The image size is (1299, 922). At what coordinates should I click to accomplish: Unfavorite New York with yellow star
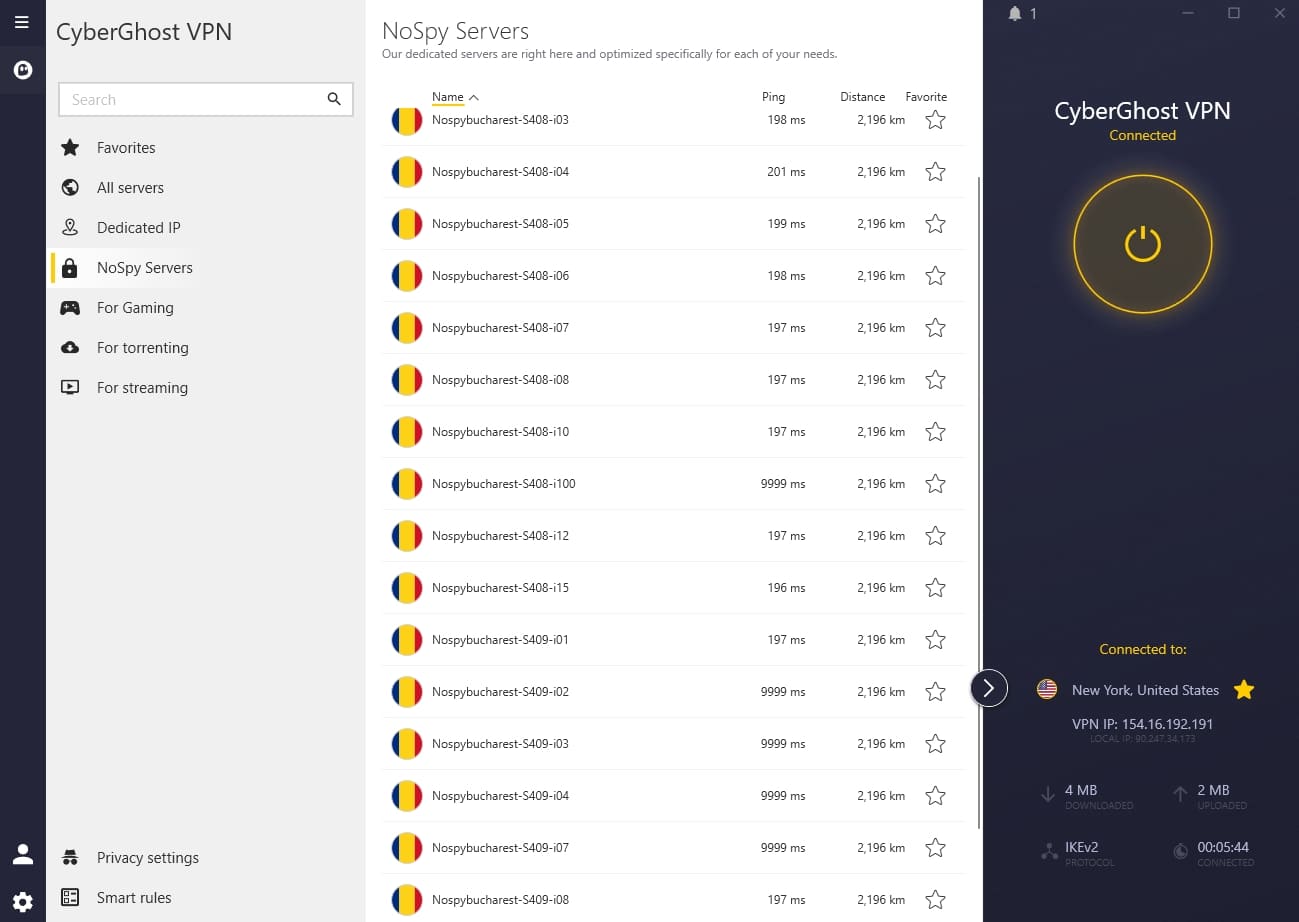1244,689
